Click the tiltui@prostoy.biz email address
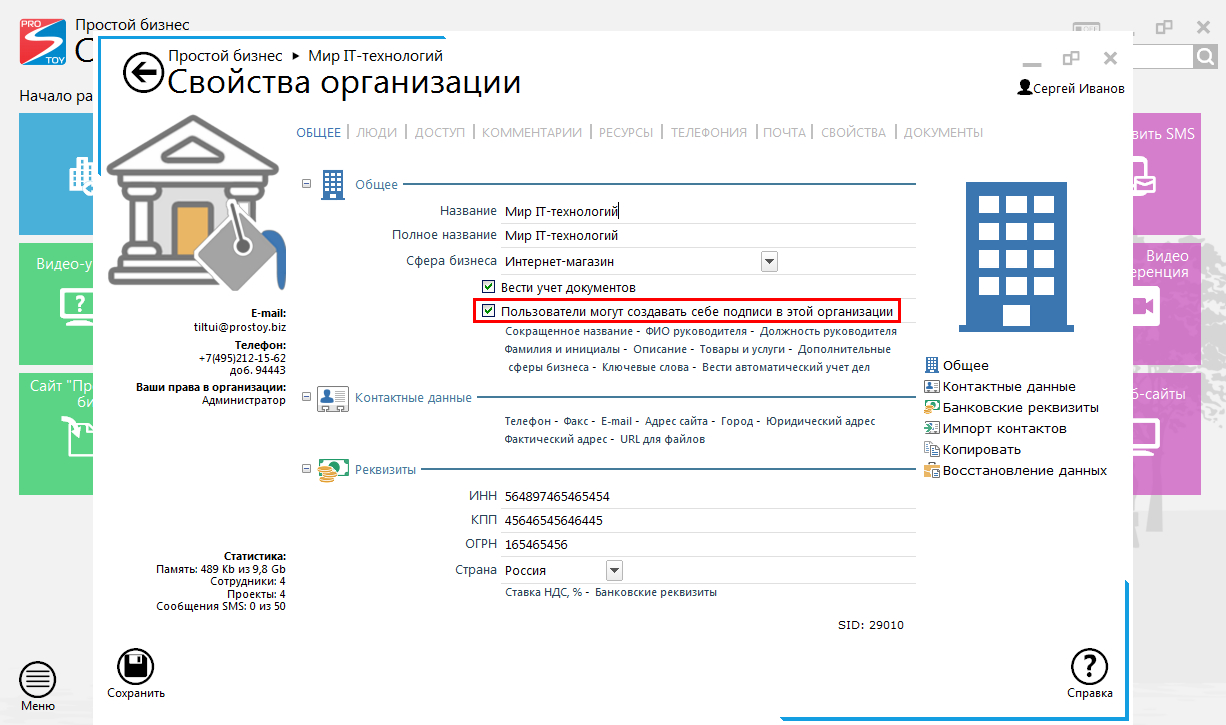The width and height of the screenshot is (1226, 725). coord(240,327)
